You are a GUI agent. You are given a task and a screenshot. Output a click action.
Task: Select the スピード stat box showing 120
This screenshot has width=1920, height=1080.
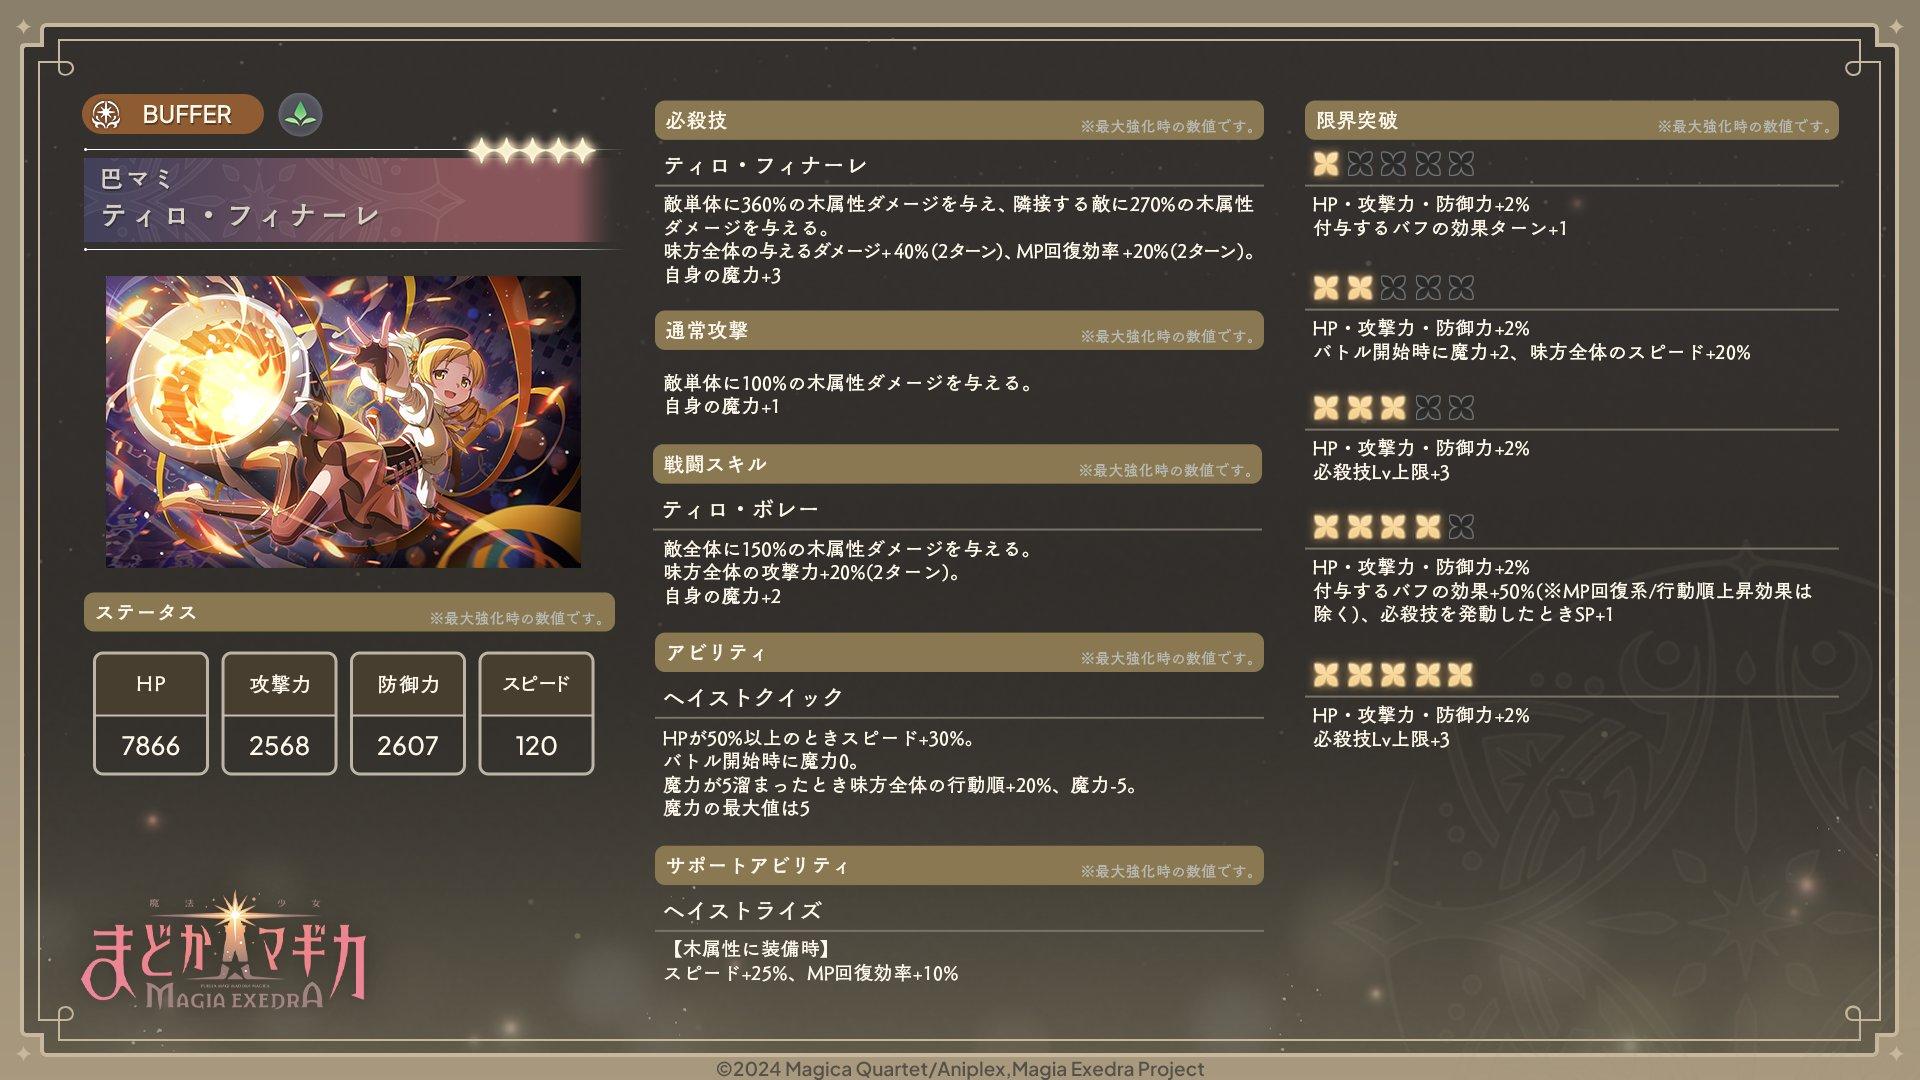(536, 713)
